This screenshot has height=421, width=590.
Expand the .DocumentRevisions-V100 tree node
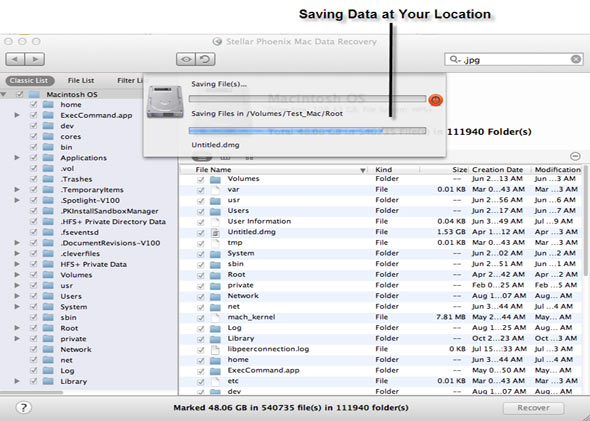[17, 243]
